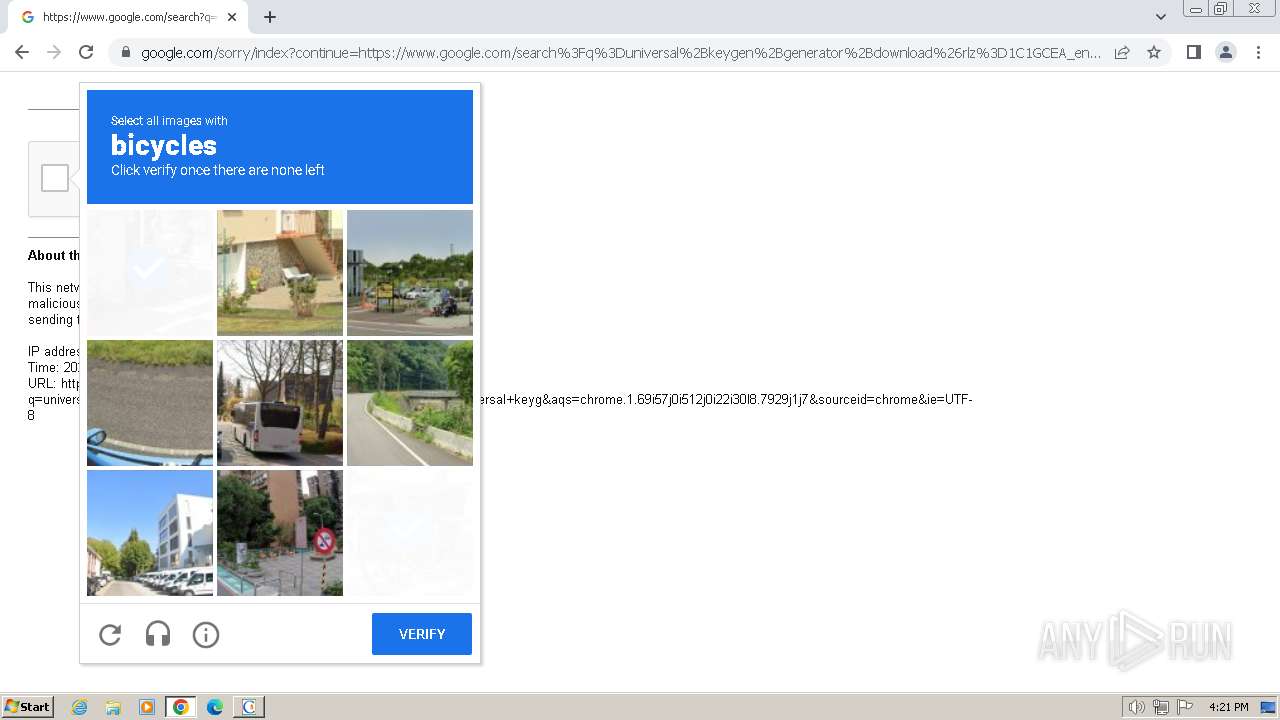Open the last pinned taskbar app
Viewport: 1280px width, 720px height.
249,707
